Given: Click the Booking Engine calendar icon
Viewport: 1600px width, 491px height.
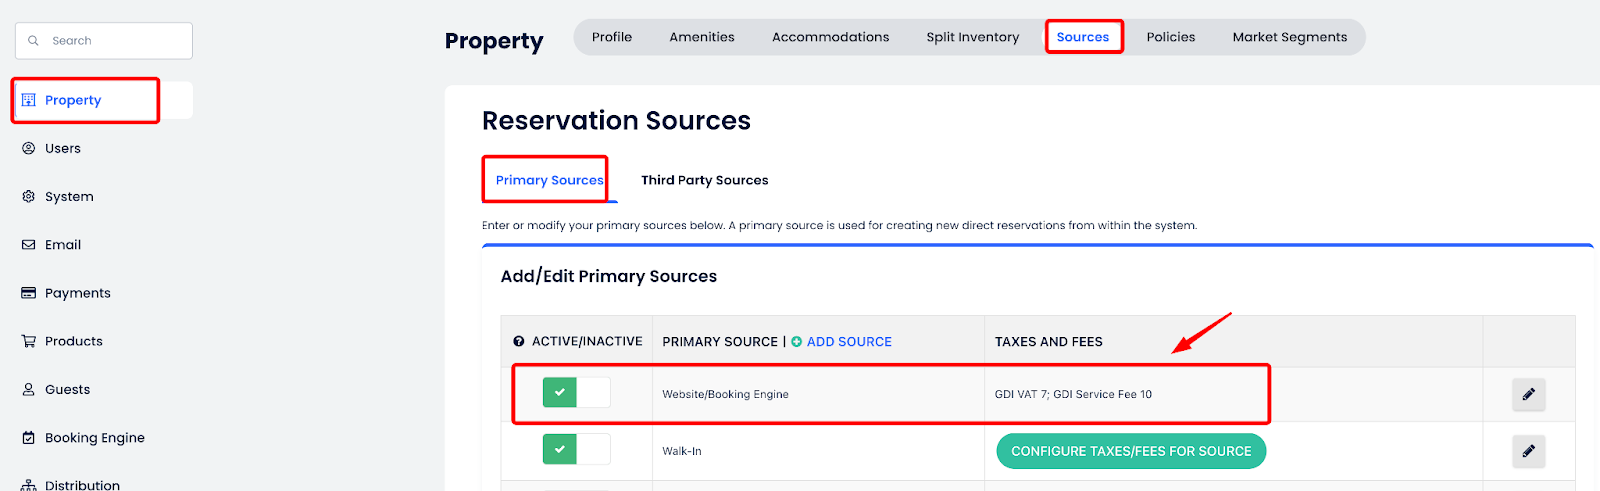Looking at the screenshot, I should (x=29, y=437).
